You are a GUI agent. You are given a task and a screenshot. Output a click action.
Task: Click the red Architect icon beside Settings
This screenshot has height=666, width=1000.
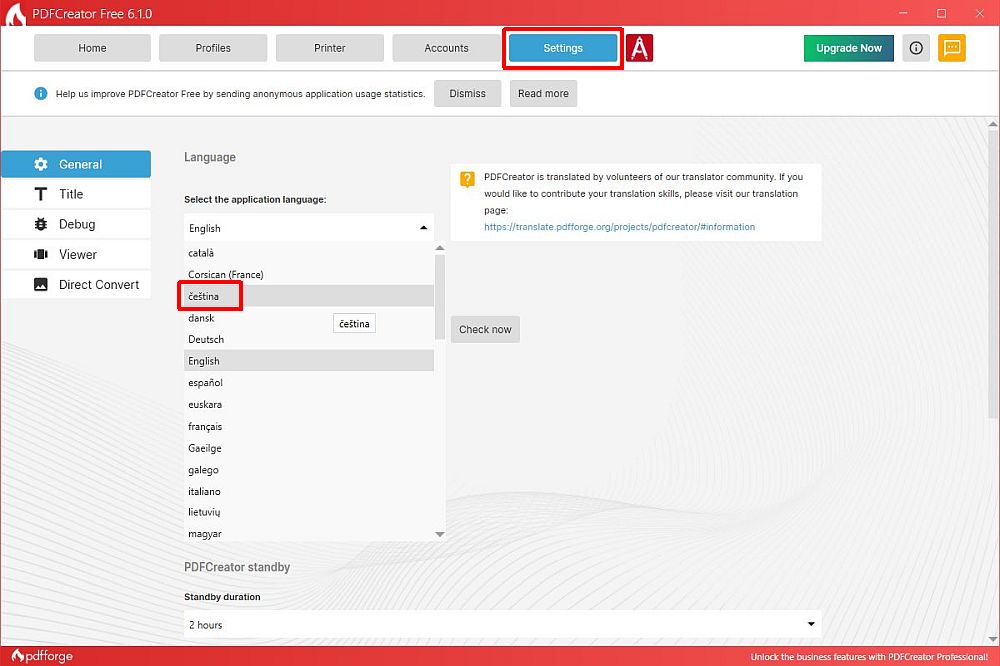click(640, 48)
